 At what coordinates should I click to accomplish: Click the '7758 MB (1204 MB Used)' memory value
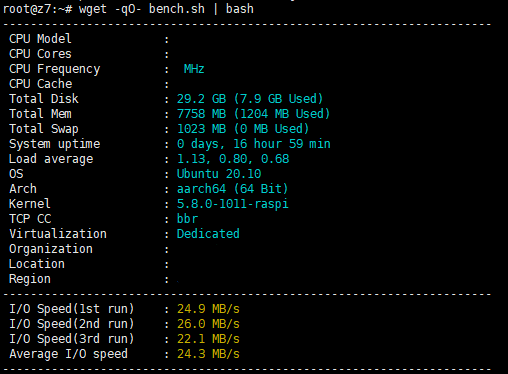tap(253, 114)
